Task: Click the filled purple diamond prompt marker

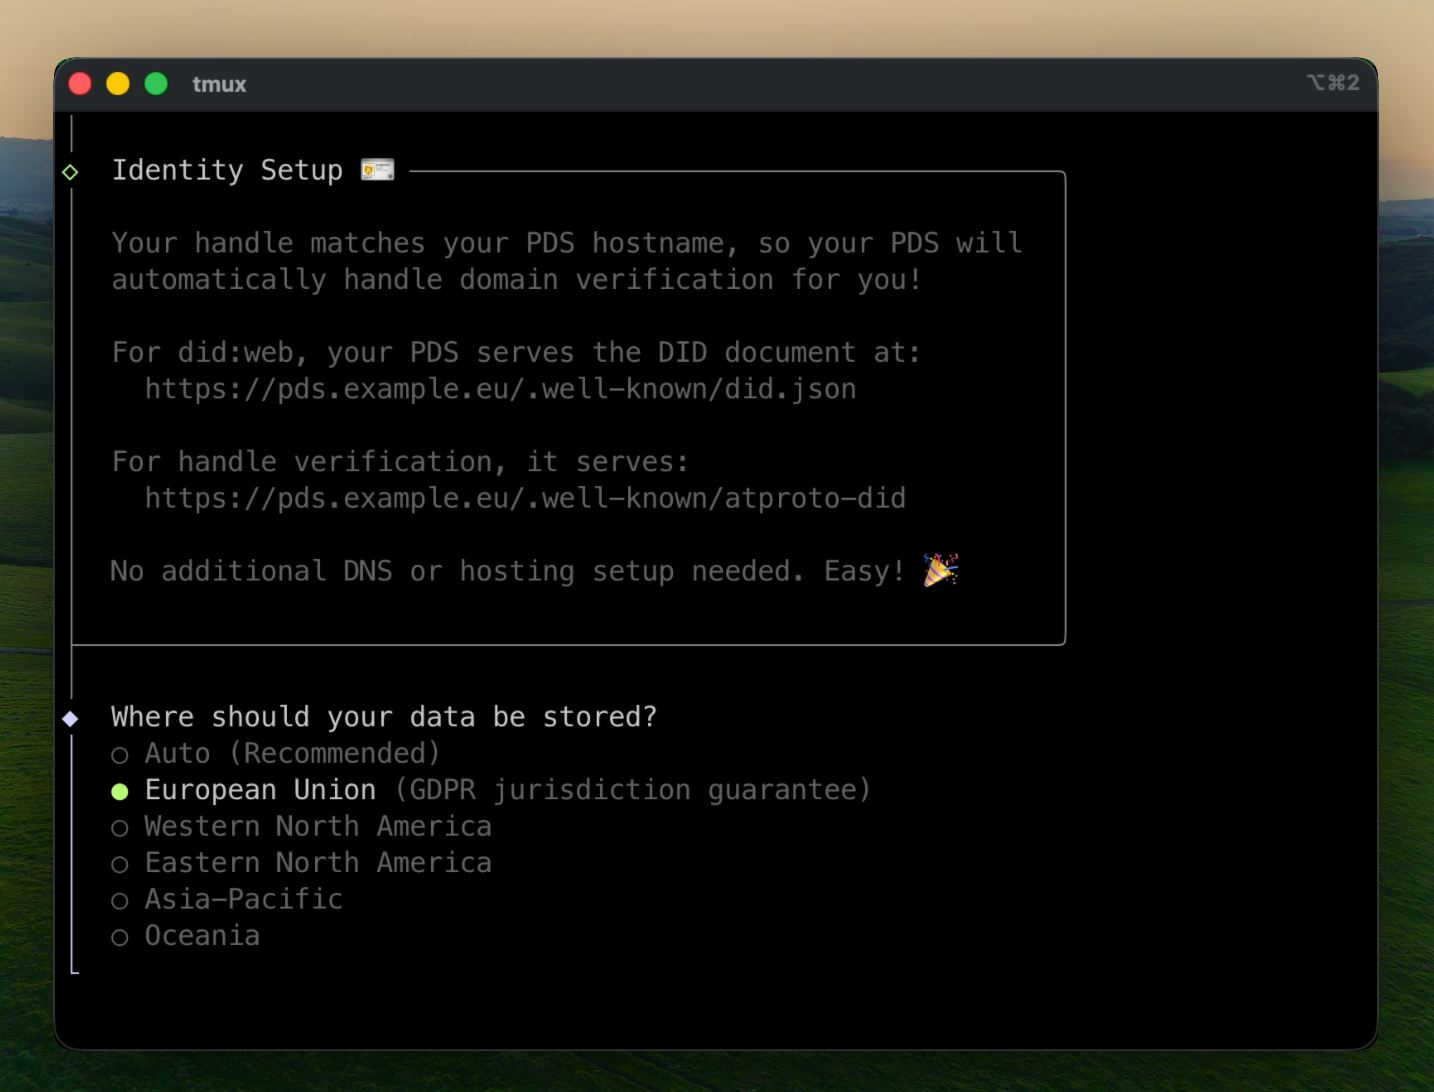Action: (70, 718)
